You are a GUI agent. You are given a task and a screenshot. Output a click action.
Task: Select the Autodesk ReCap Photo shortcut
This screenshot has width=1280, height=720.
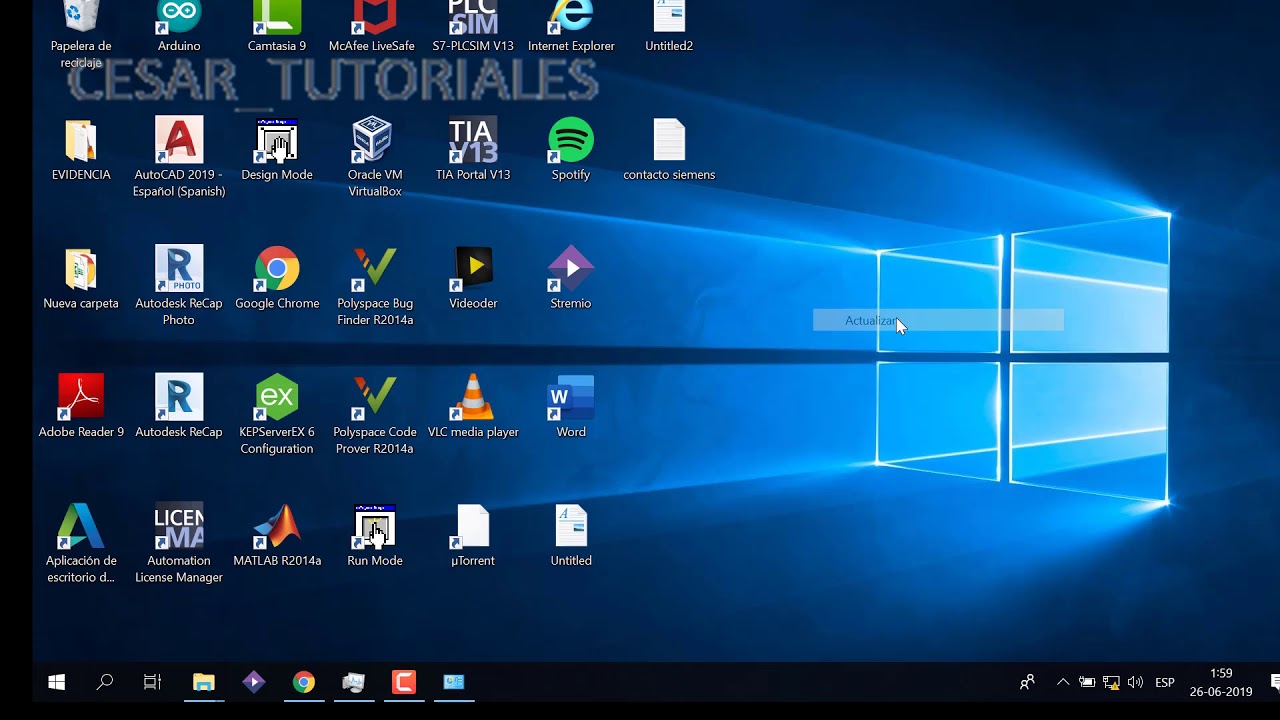179,286
